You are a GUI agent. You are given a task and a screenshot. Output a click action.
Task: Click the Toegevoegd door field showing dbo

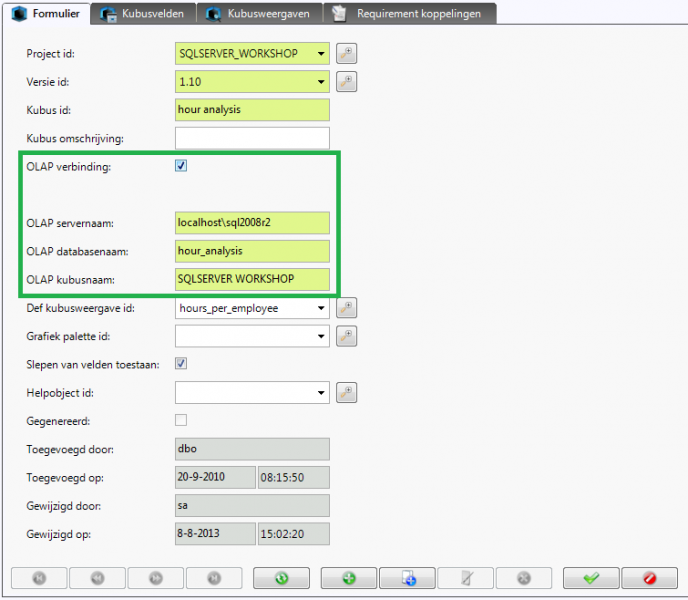252,449
